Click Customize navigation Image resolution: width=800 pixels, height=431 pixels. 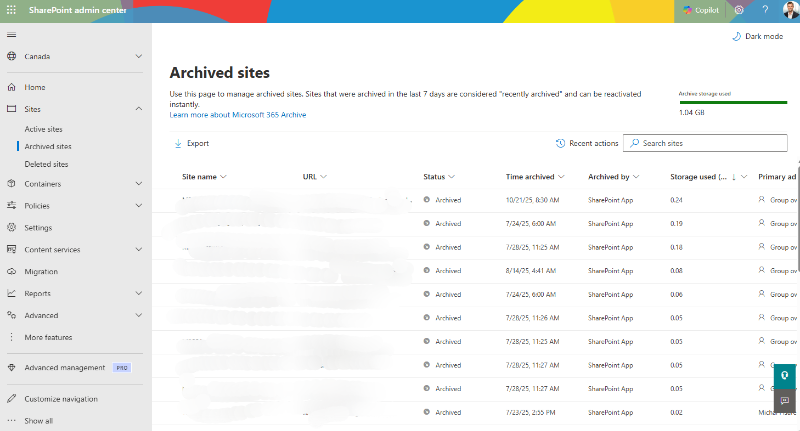(x=61, y=399)
